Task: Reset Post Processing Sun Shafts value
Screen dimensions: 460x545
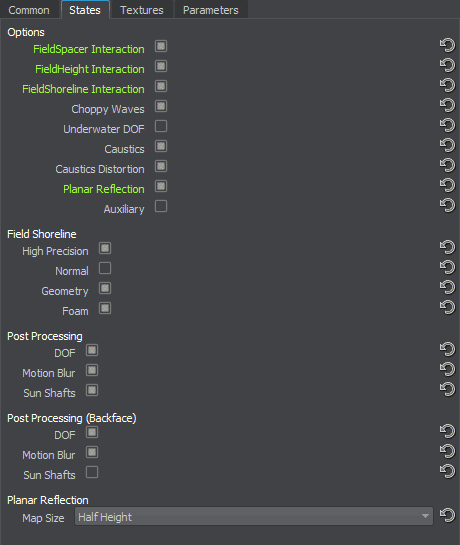Action: (447, 389)
